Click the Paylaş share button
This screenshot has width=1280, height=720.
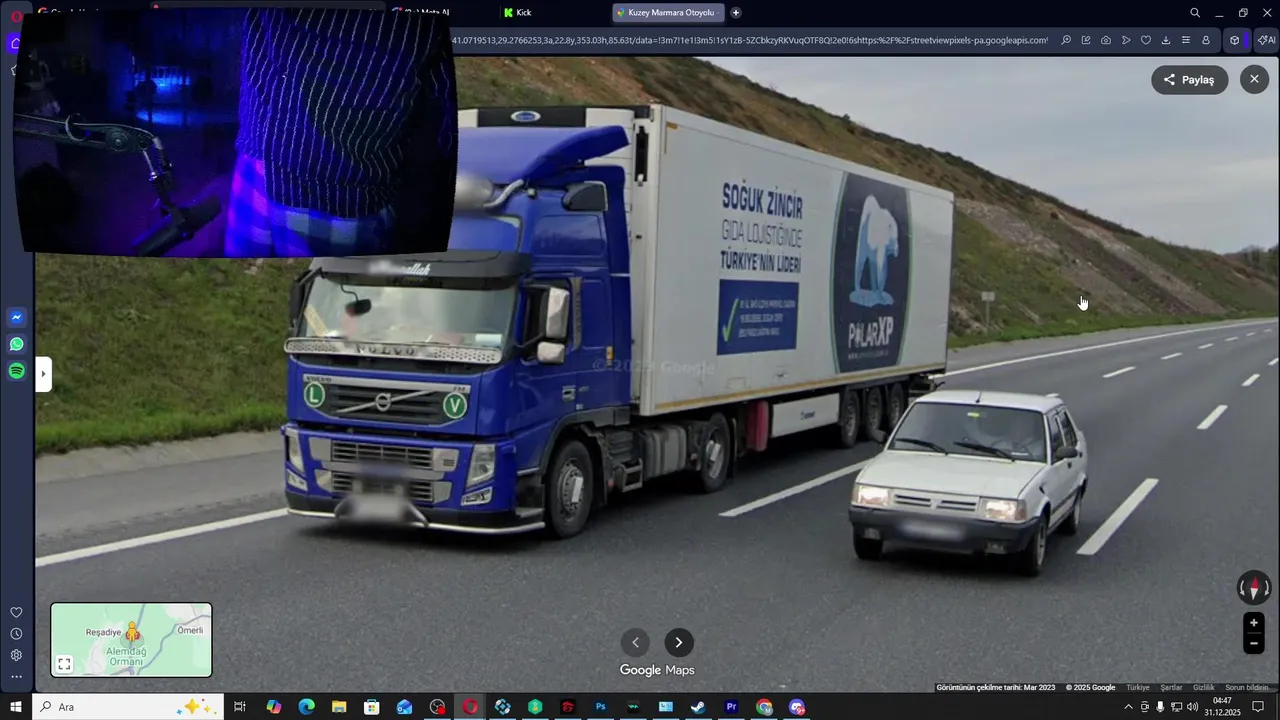click(1189, 80)
